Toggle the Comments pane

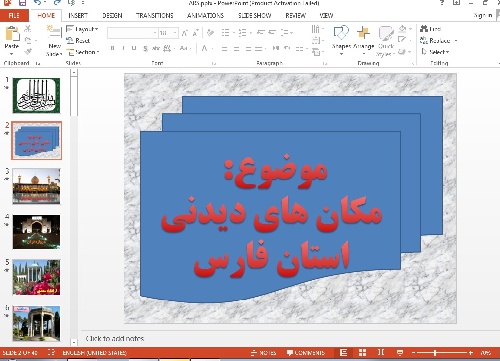[x=306, y=353]
